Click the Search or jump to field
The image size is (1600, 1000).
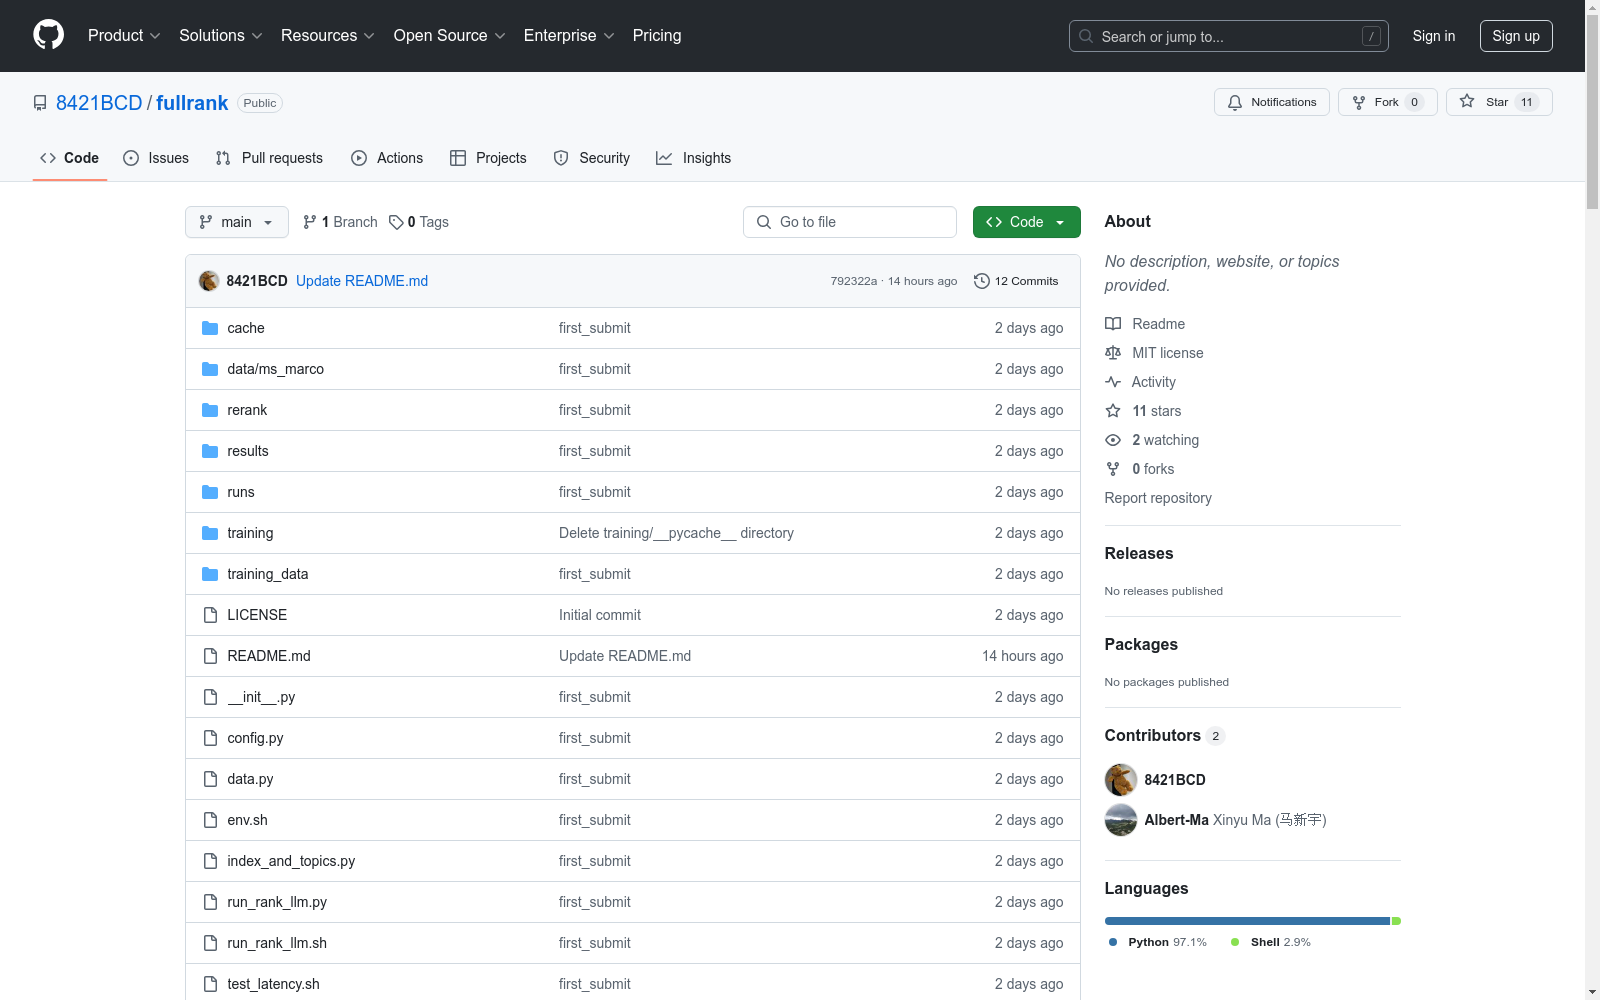pos(1229,36)
